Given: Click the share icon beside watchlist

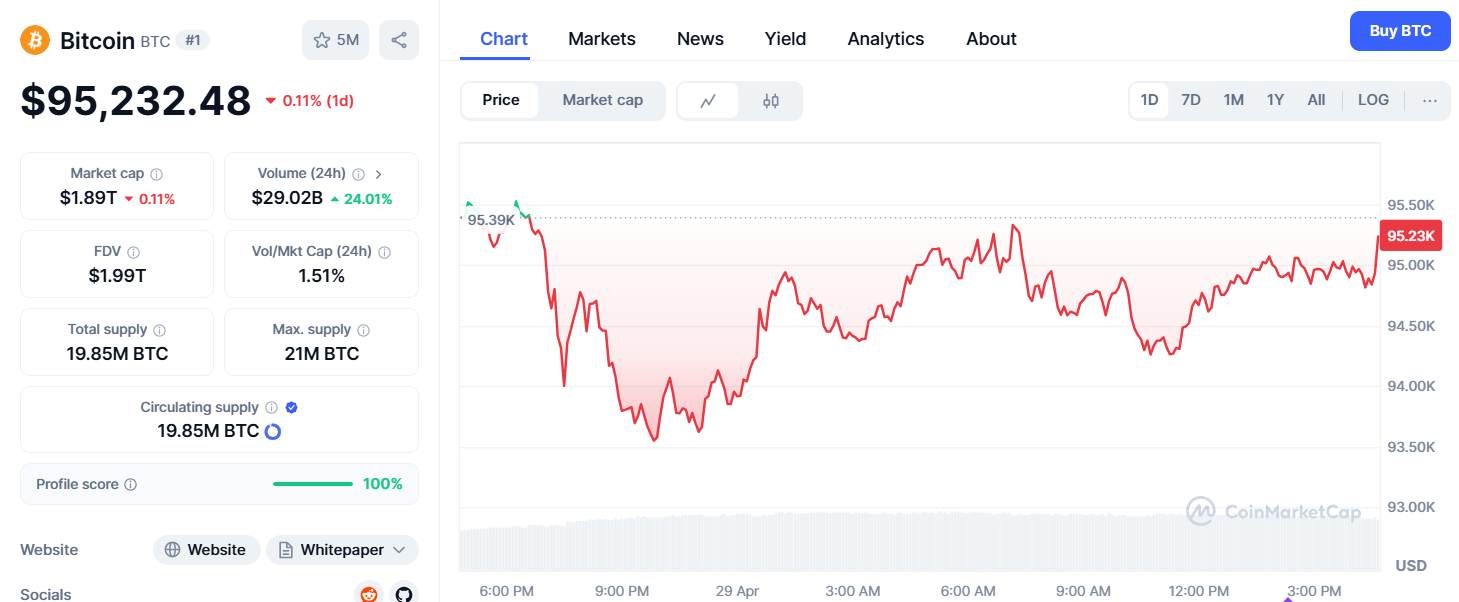Looking at the screenshot, I should (x=399, y=40).
